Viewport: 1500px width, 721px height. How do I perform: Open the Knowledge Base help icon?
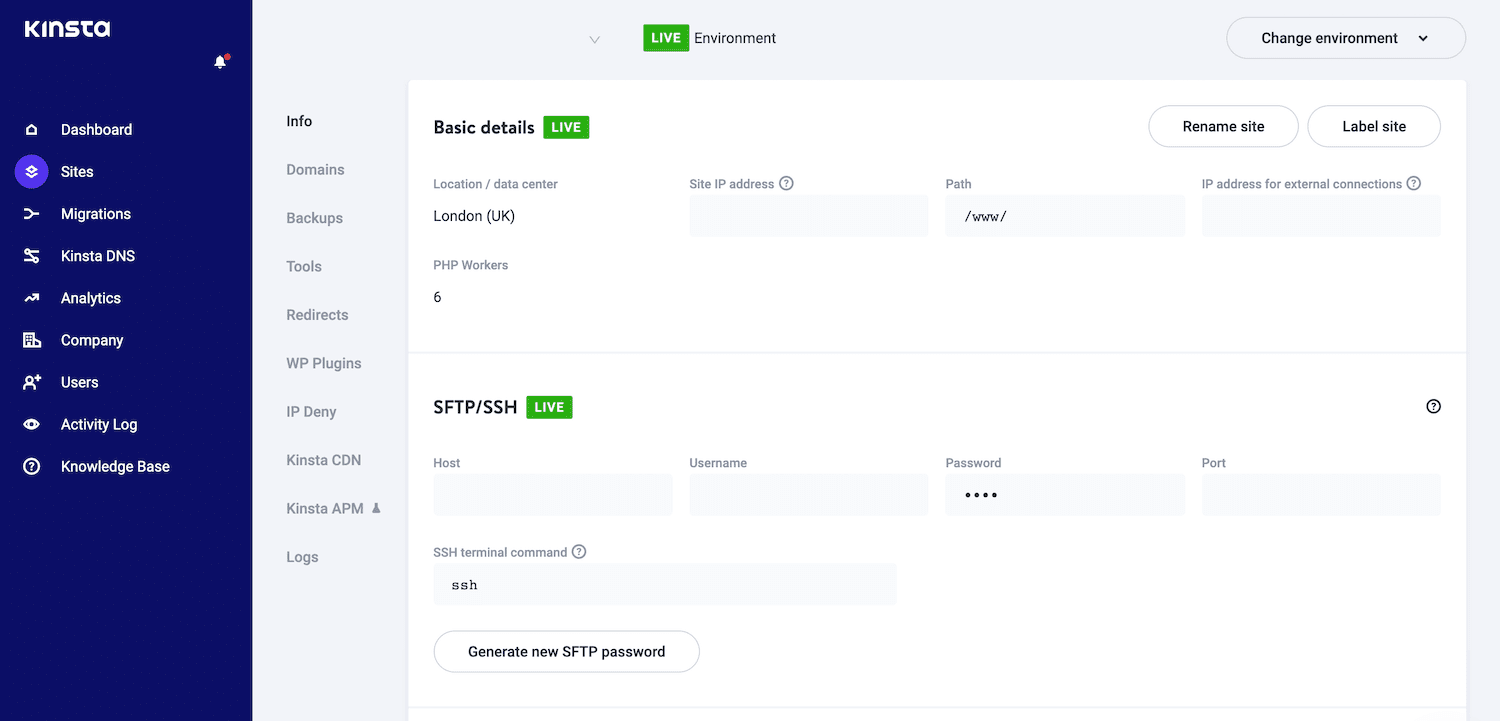(x=31, y=466)
